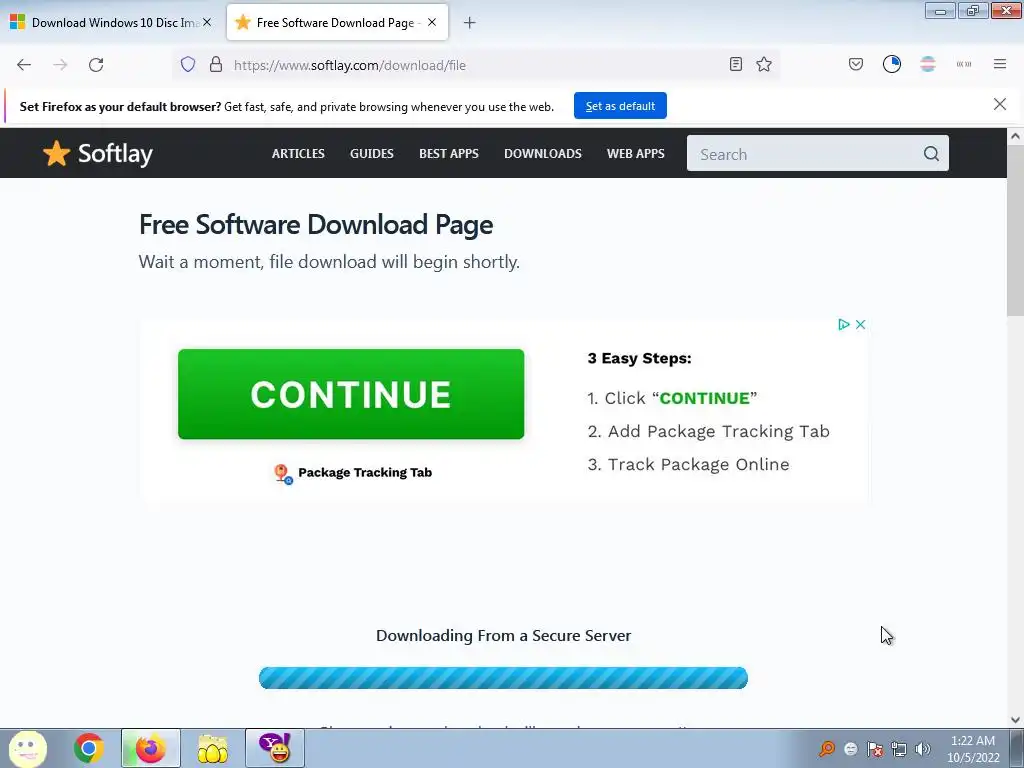Click the Package Tracking Tab label
This screenshot has height=768, width=1024.
coord(365,472)
